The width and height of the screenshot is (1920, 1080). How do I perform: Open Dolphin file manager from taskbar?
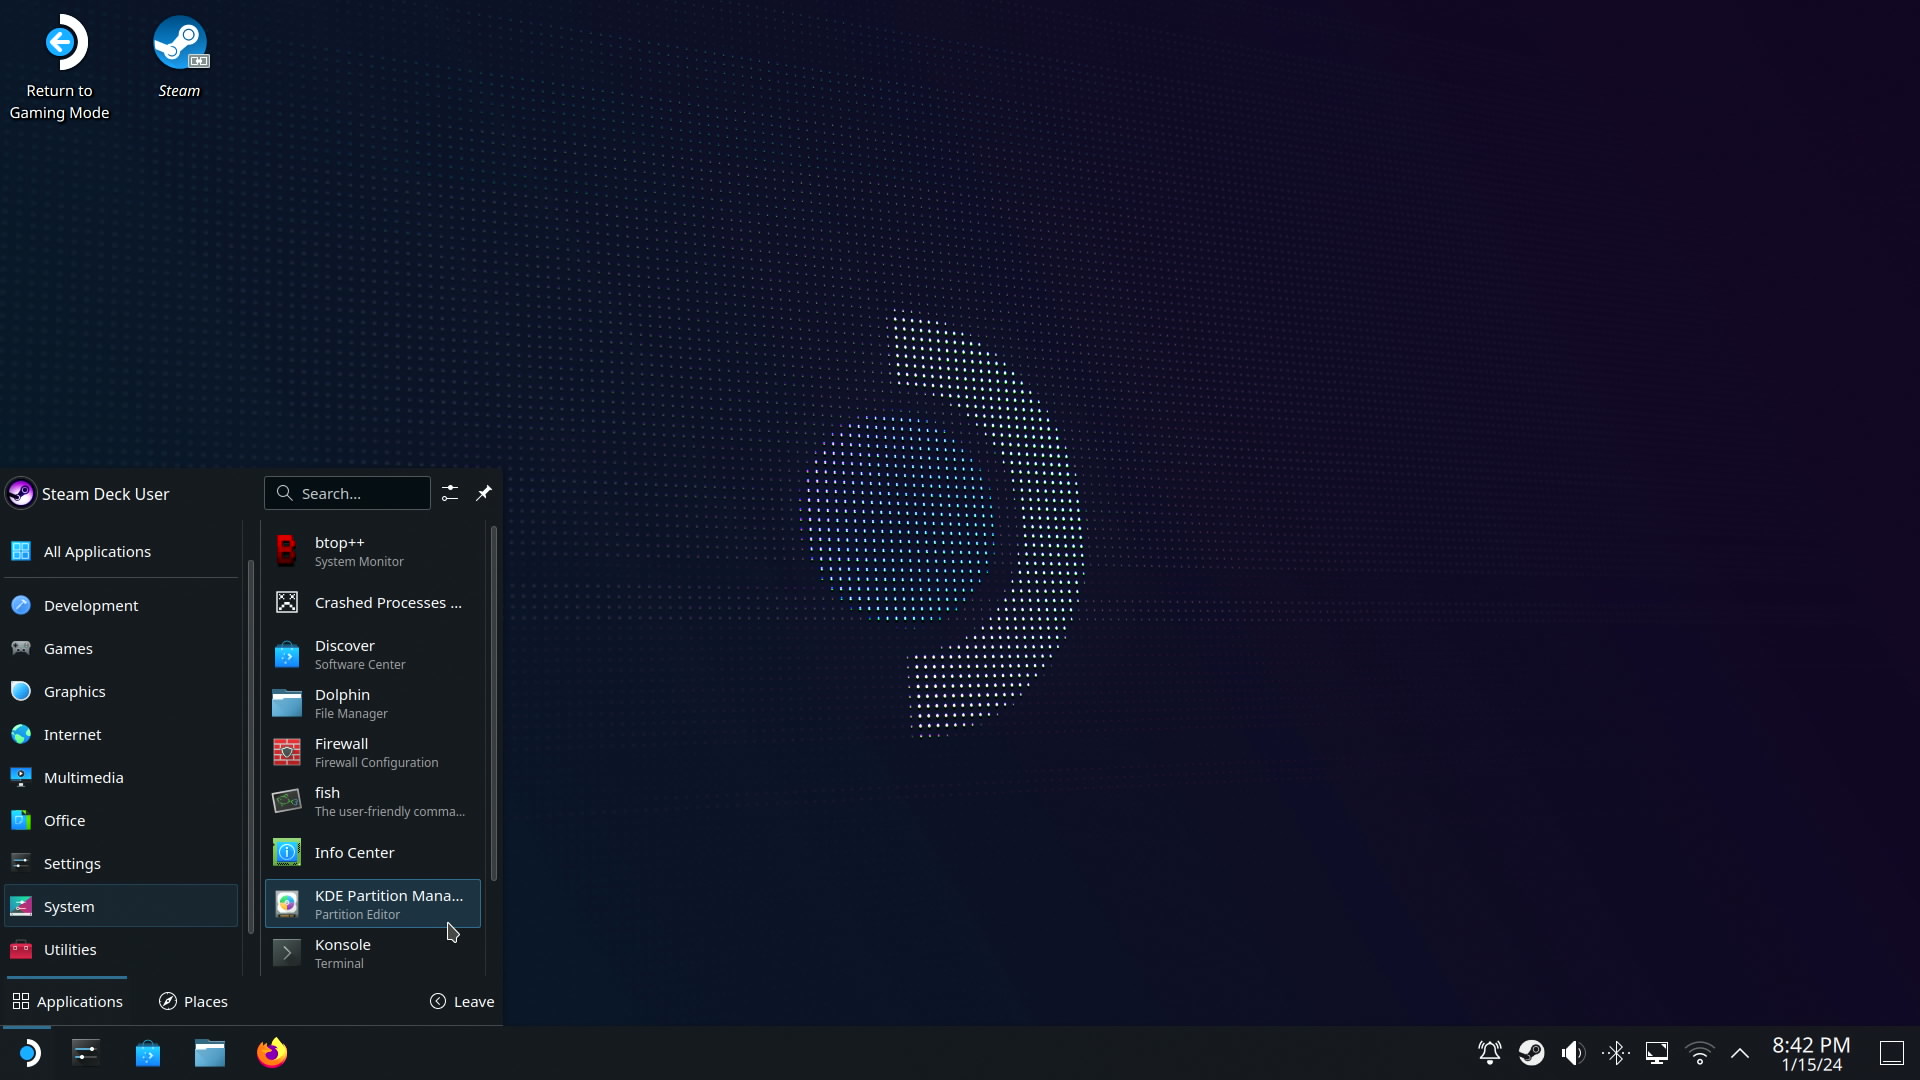click(210, 1053)
